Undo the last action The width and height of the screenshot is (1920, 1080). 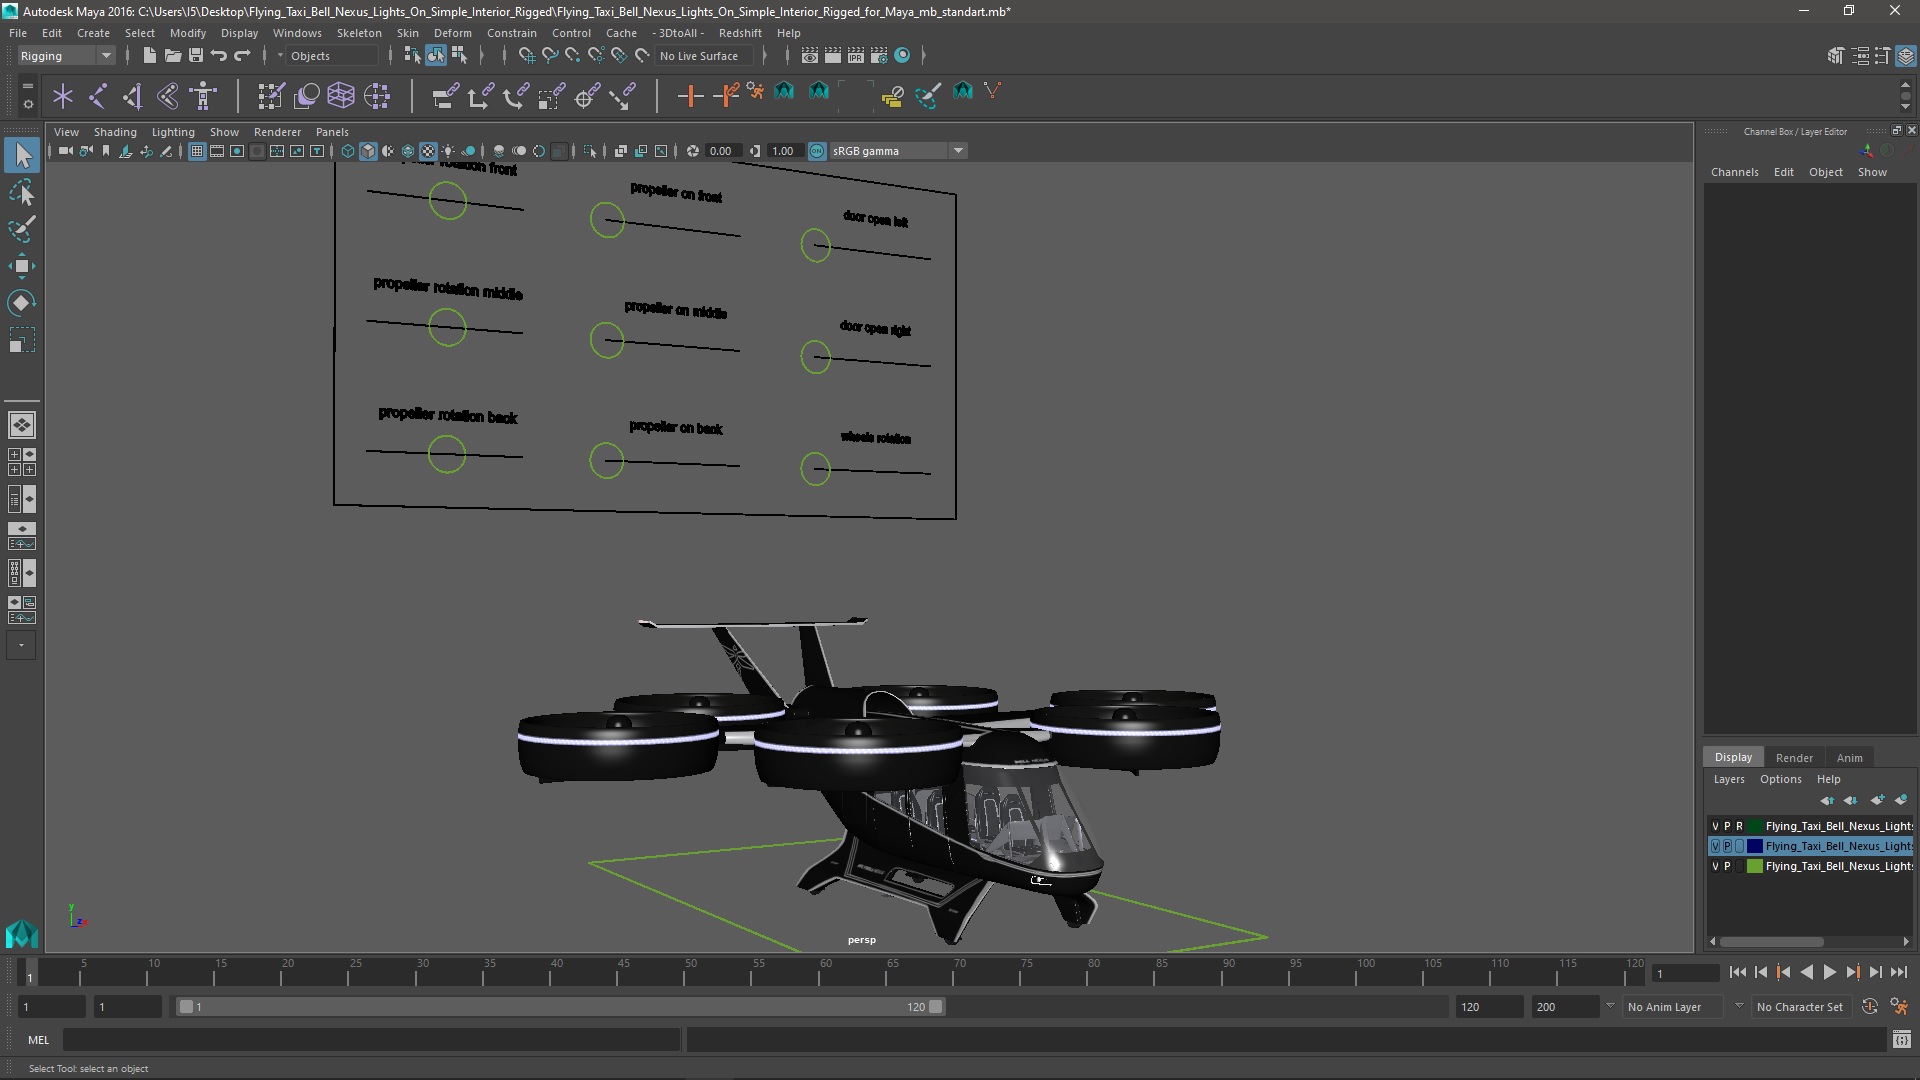(x=218, y=56)
